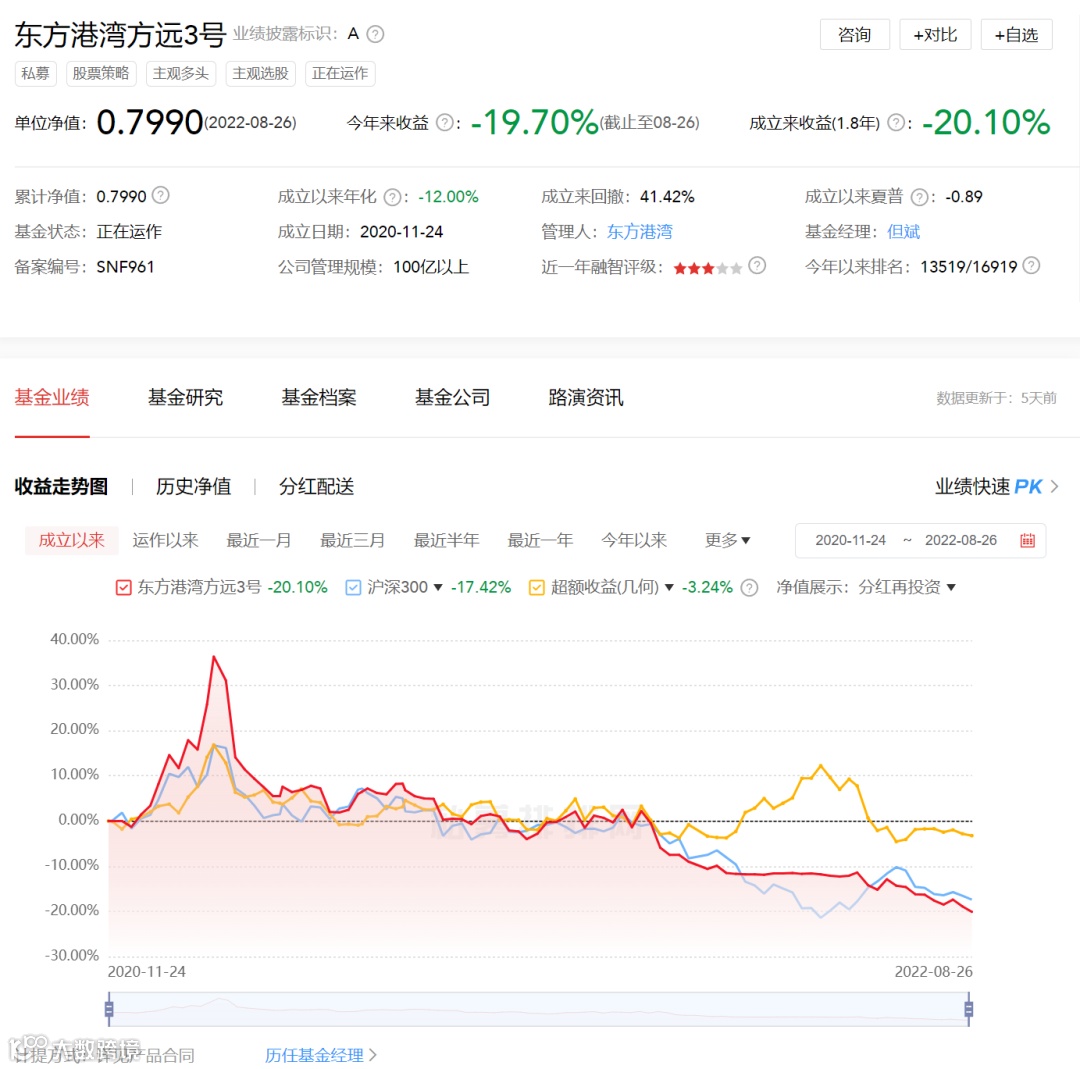Click the arrow after 业绩快速 PK
Image resolution: width=1080 pixels, height=1069 pixels.
1055,486
